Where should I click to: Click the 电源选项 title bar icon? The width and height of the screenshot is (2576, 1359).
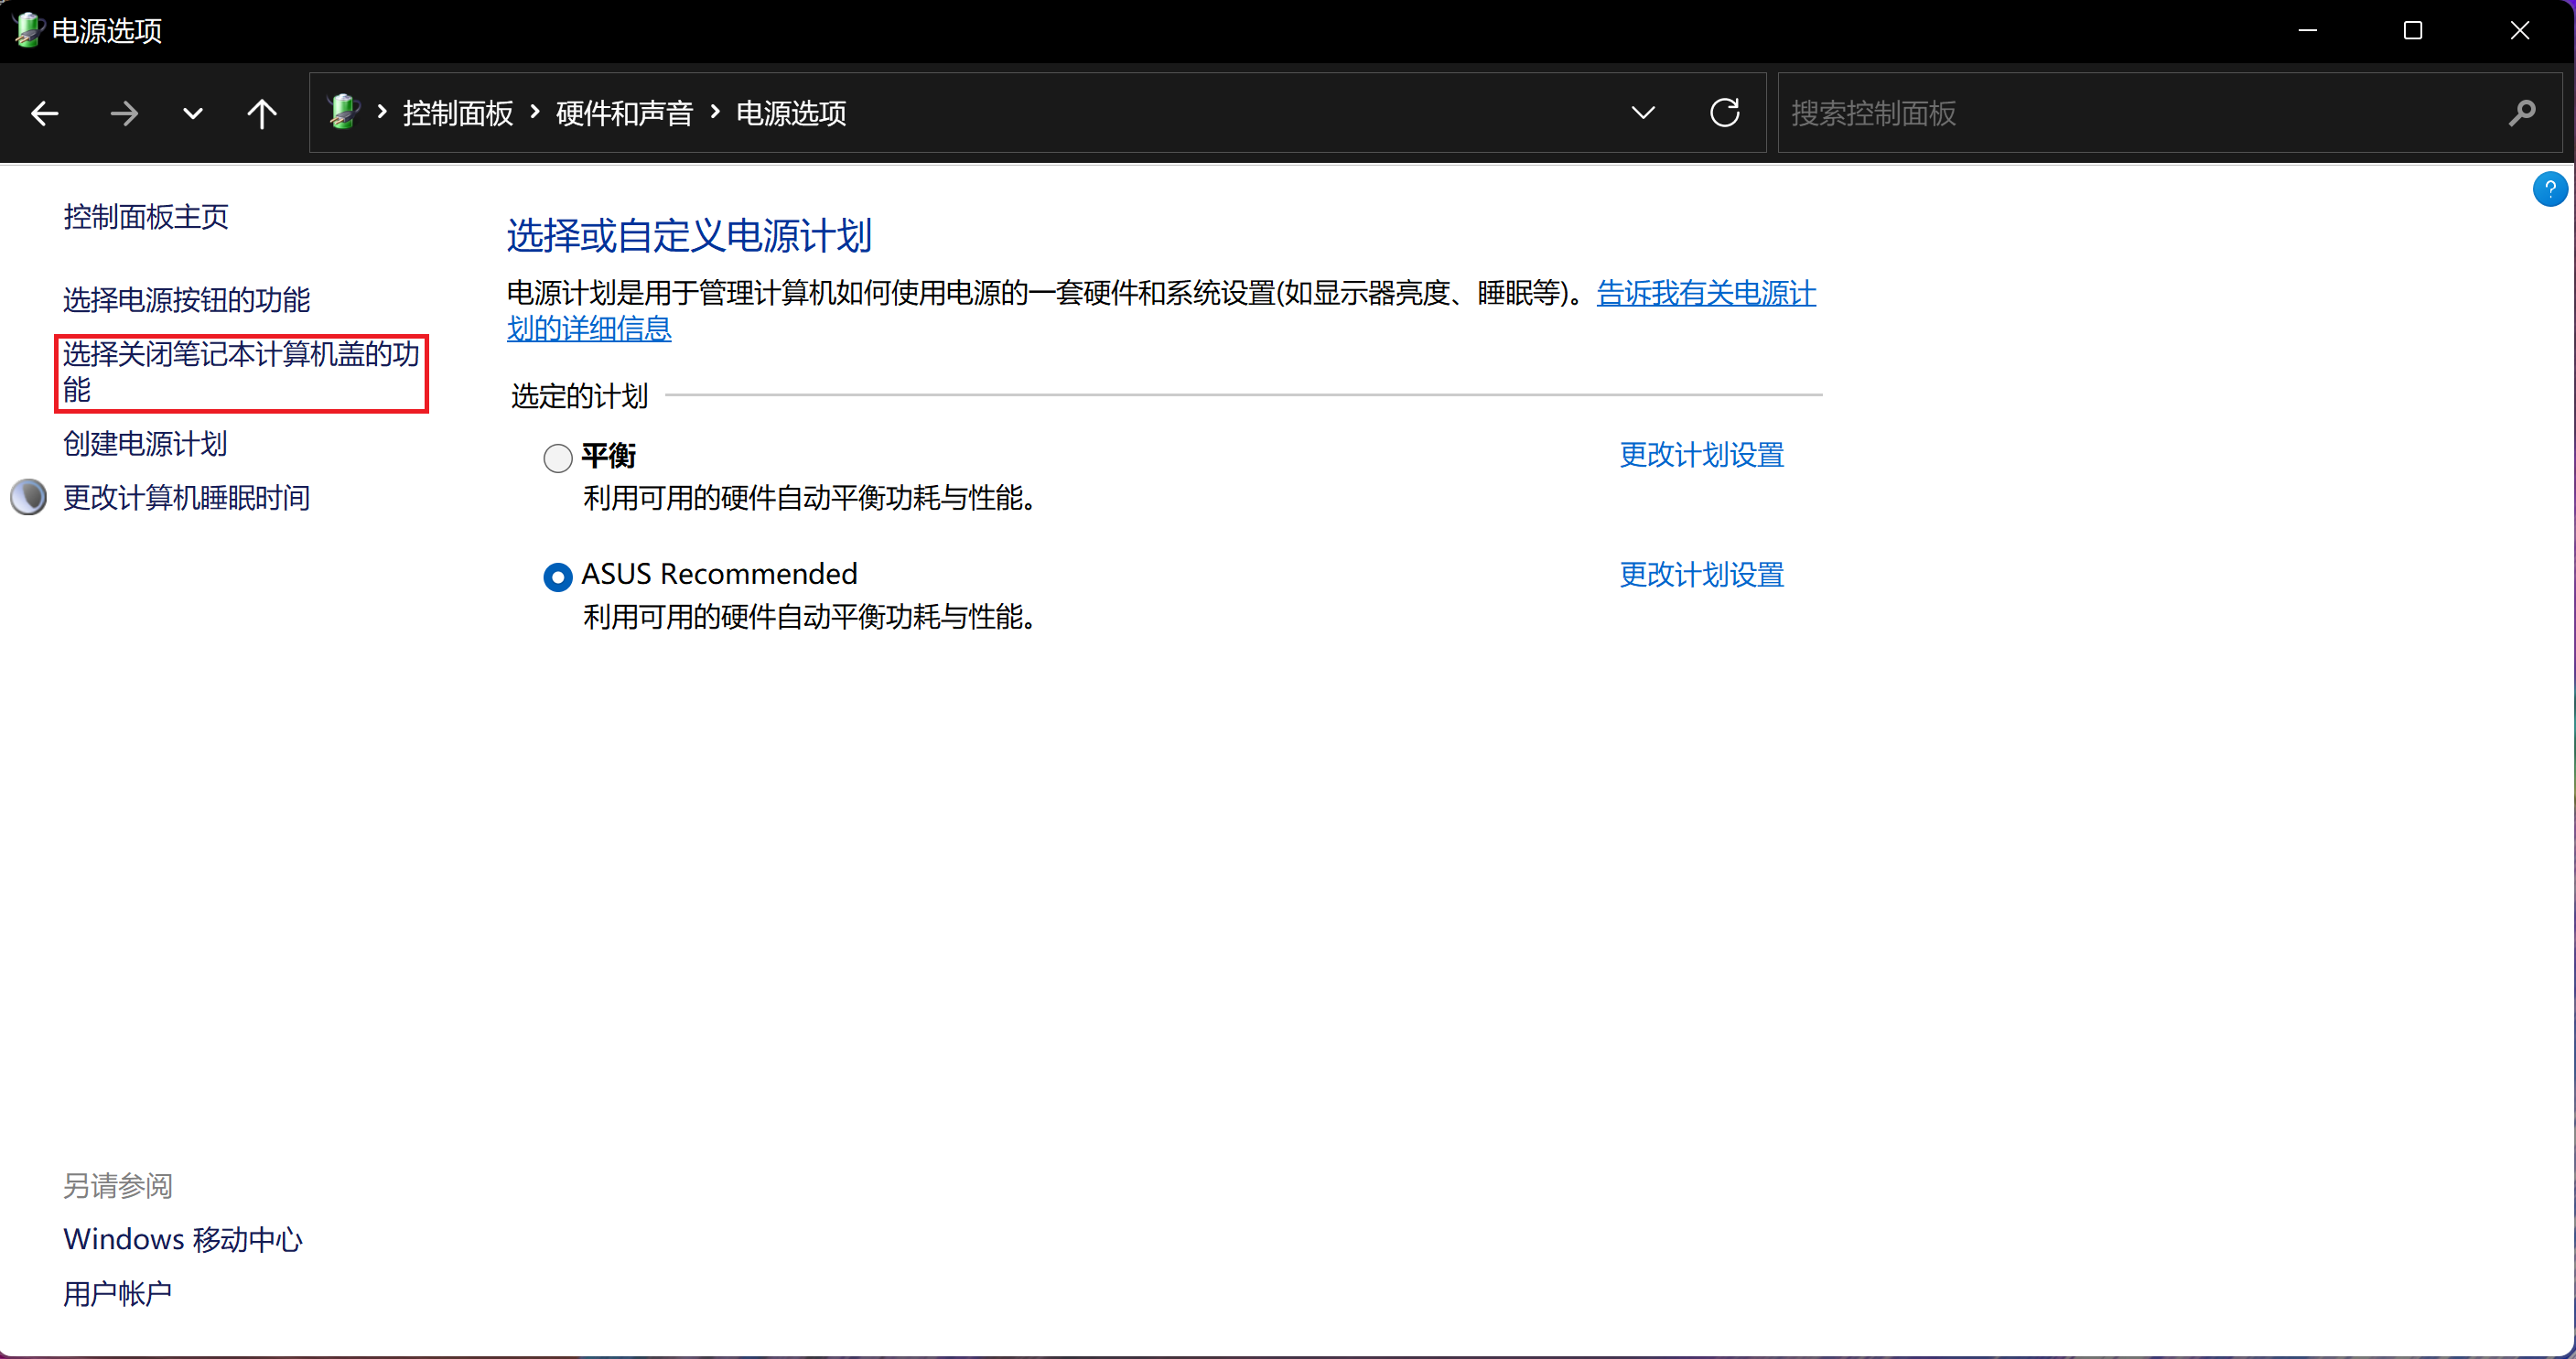coord(27,29)
